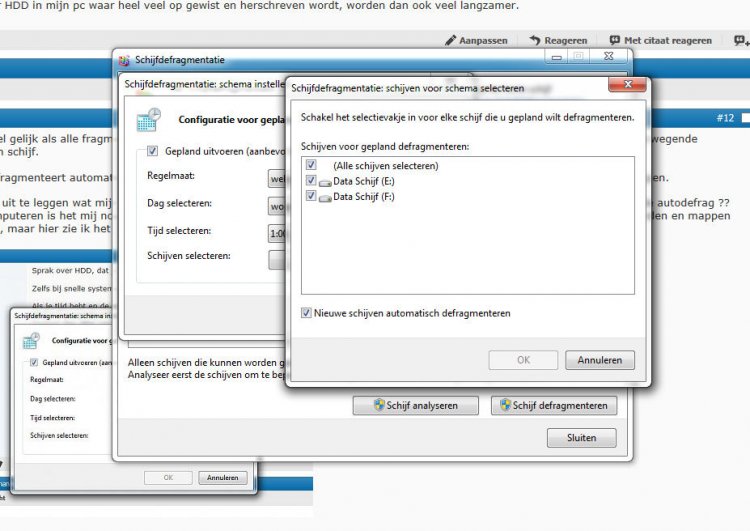Toggle Gepland uitvoeren checkbox in small thumbnail dialog
Image resolution: width=750 pixels, height=531 pixels.
click(x=34, y=362)
